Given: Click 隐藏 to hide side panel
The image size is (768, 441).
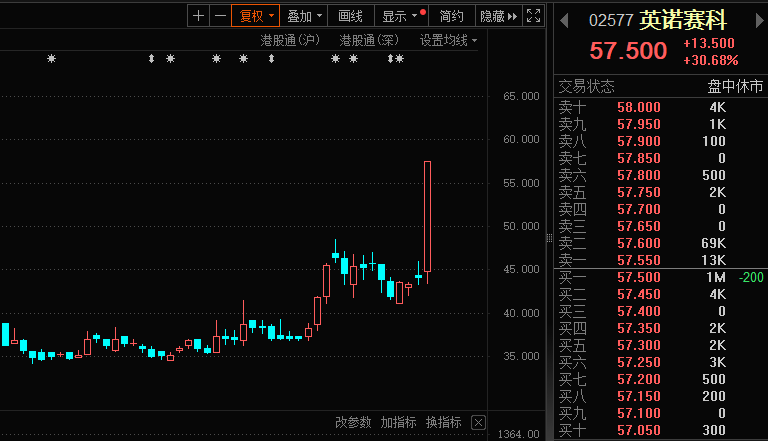Looking at the screenshot, I should click(499, 16).
